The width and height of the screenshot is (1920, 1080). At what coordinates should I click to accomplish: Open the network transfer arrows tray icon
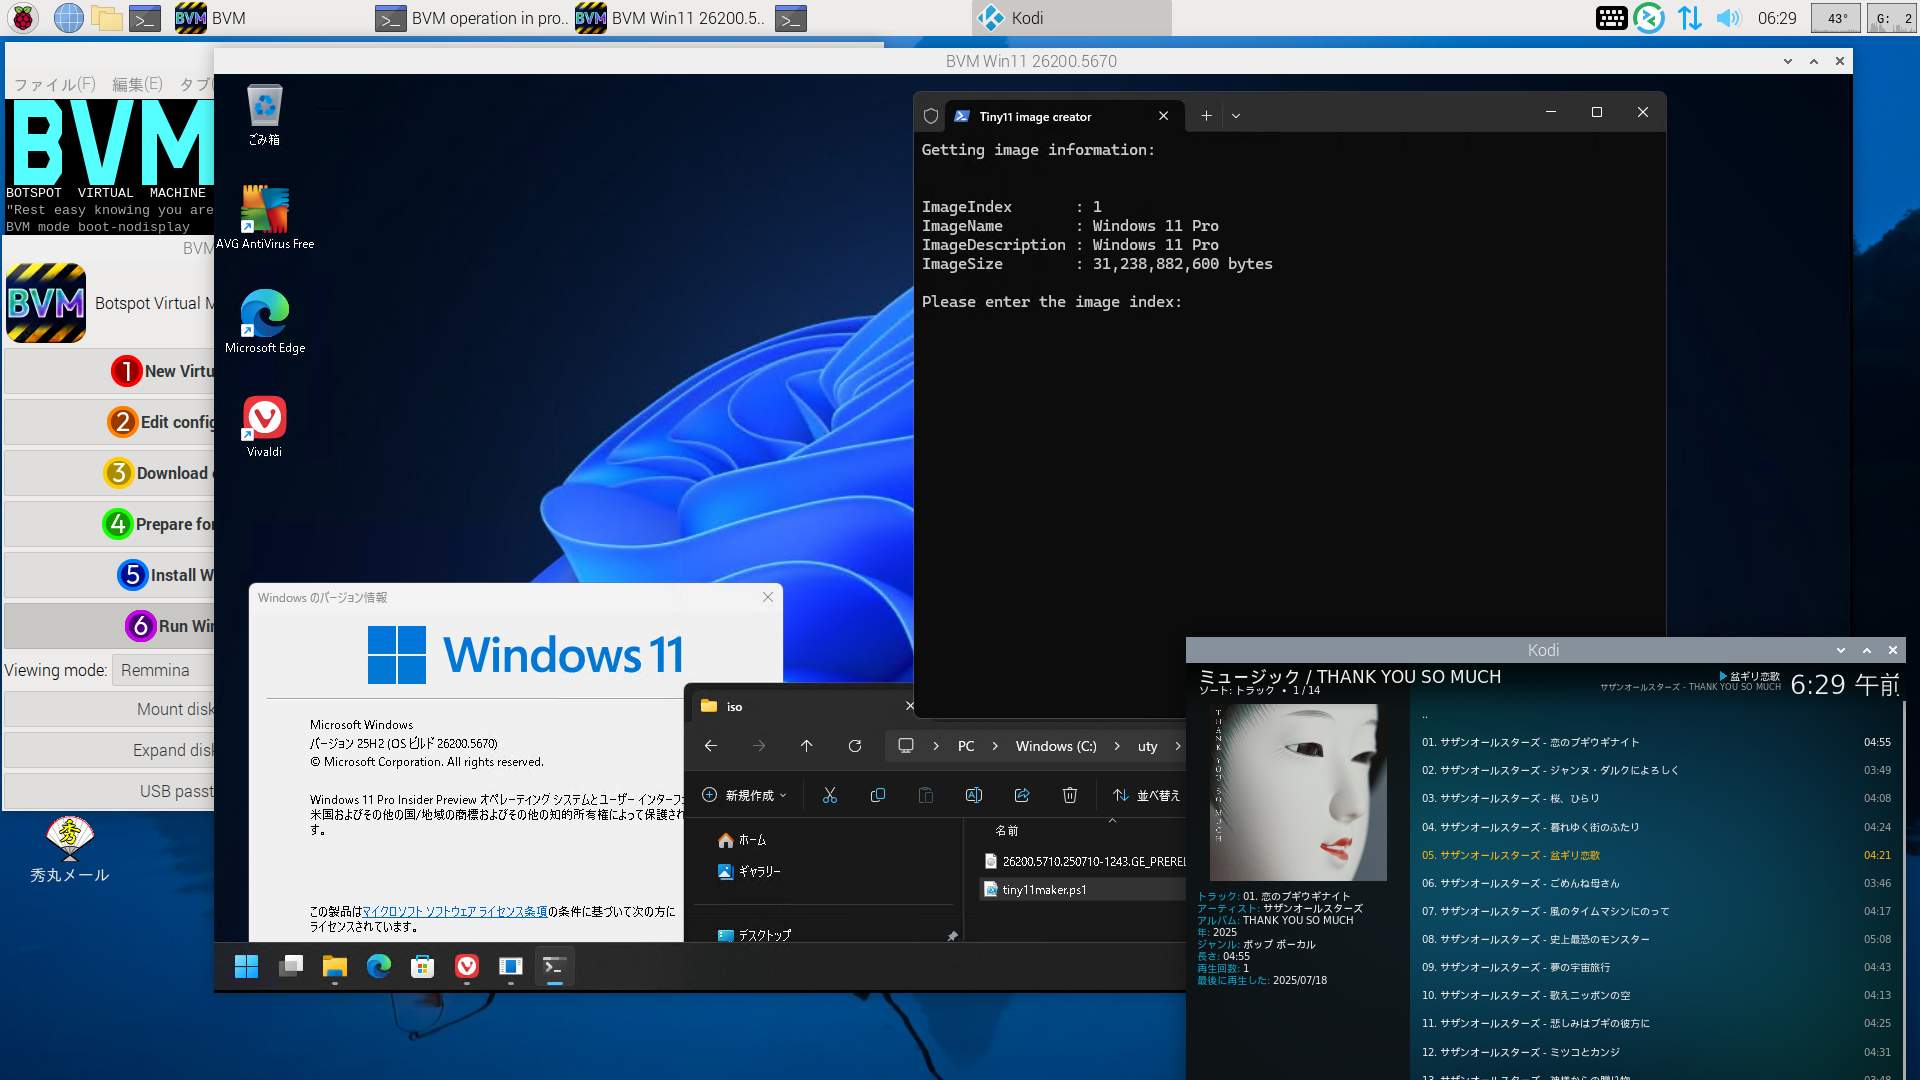(1690, 18)
